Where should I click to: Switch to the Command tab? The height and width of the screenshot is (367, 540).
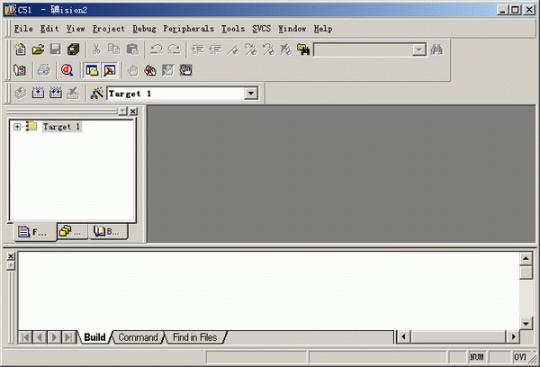(138, 337)
